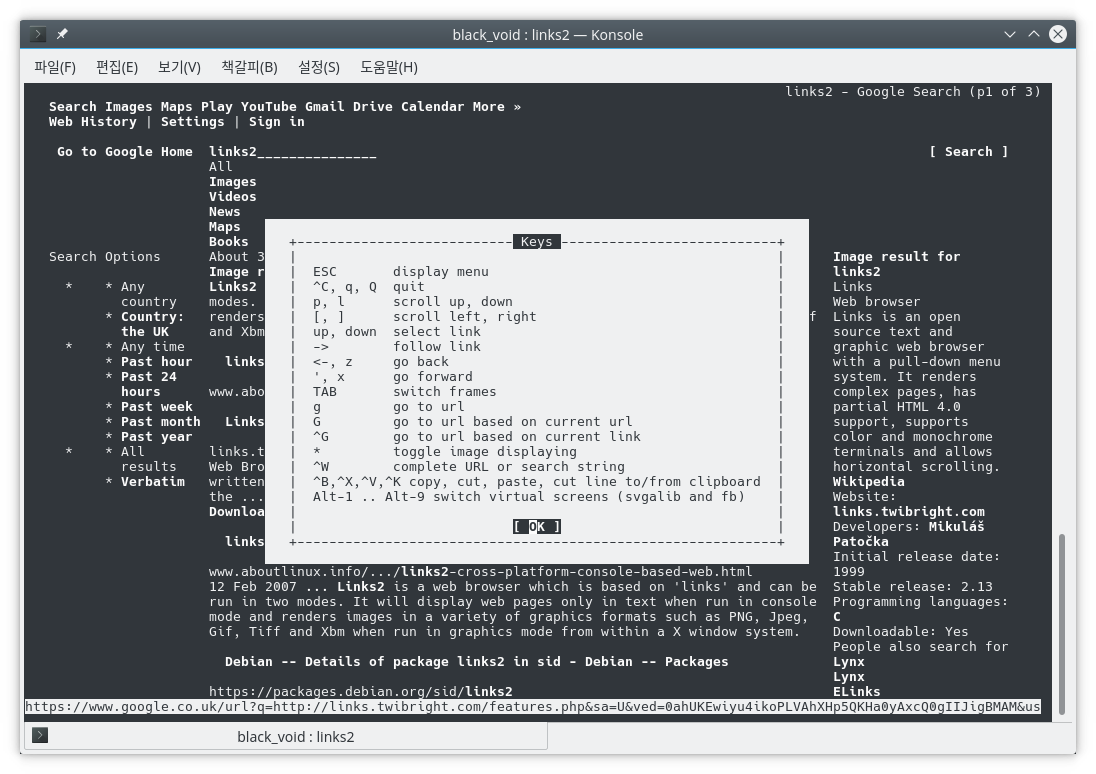Click the new tab terminal icon at bottom
1096x774 pixels.
[x=41, y=735]
